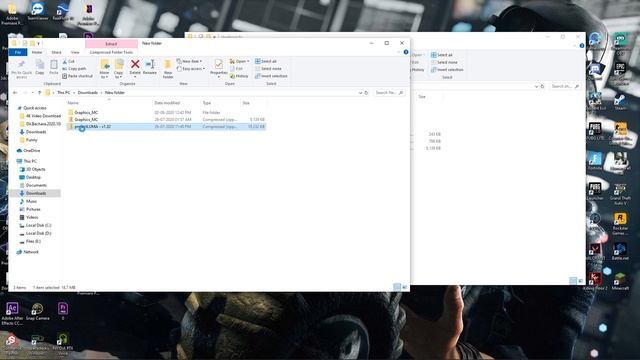Click History in front window's Open group
Image resolution: width=640 pixels, height=360 pixels.
(239, 76)
